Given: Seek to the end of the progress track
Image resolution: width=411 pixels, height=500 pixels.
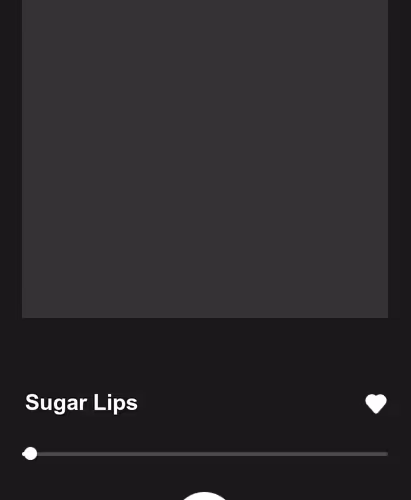Looking at the screenshot, I should [387, 454].
